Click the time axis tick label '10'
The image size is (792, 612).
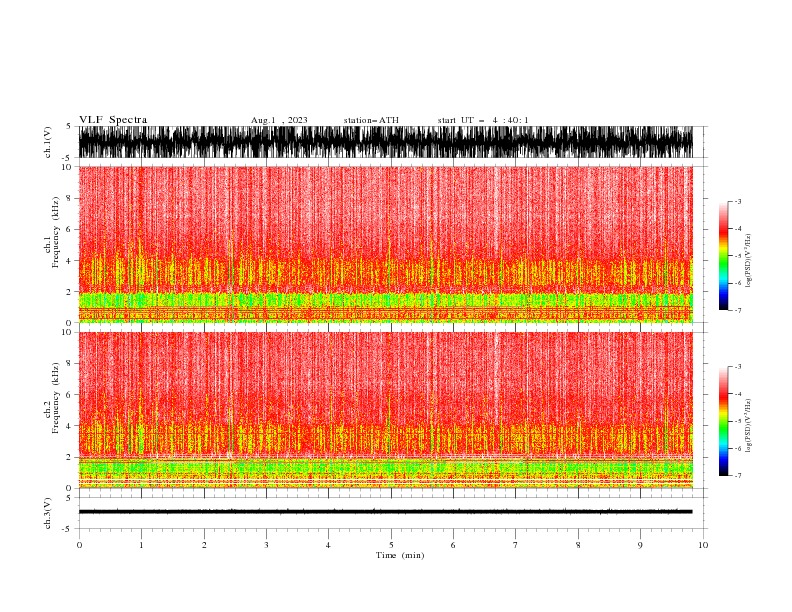703,545
